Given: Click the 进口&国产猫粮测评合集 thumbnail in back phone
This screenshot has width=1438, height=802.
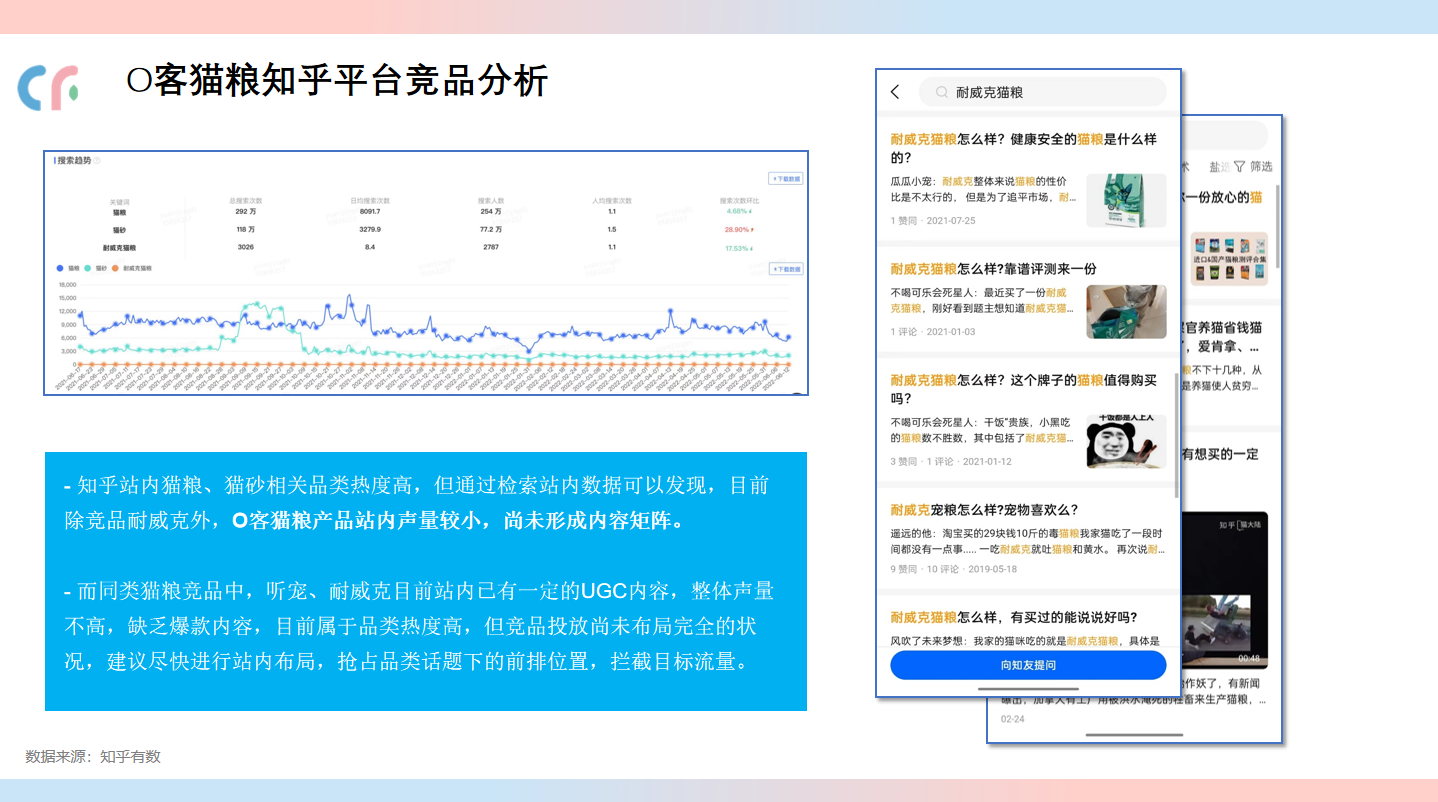Looking at the screenshot, I should [1228, 259].
